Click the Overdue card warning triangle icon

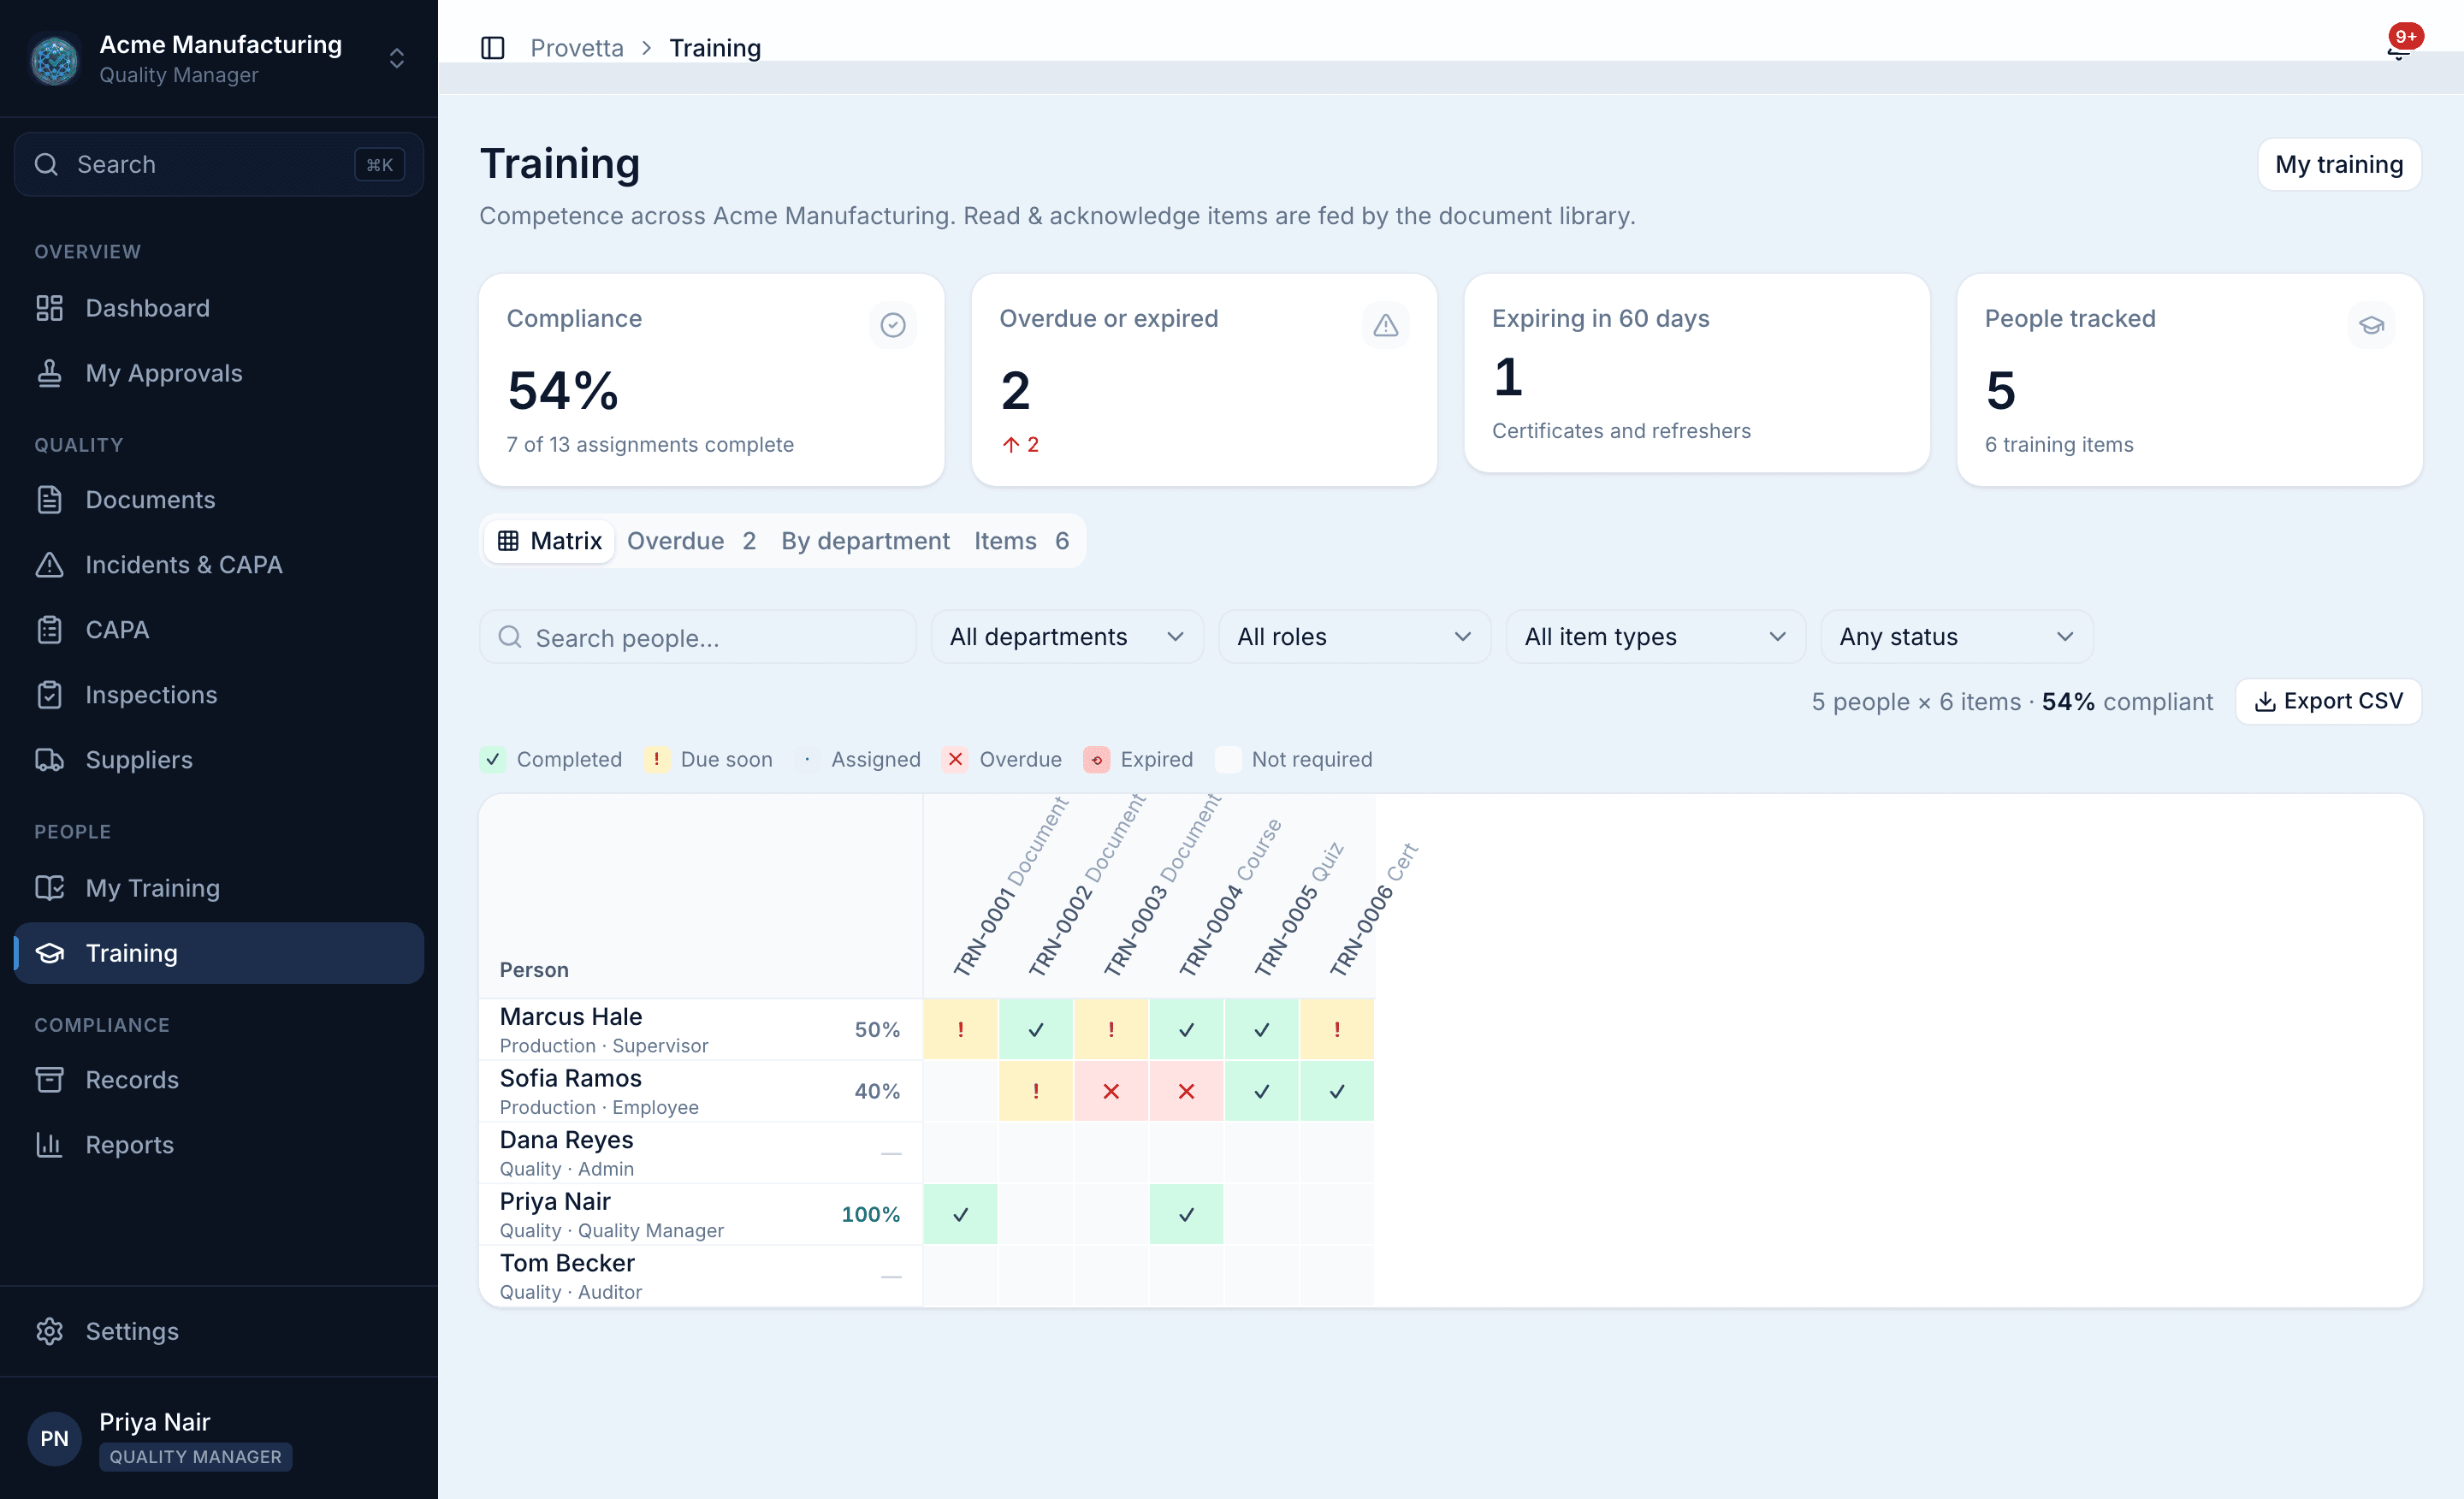coord(1385,325)
